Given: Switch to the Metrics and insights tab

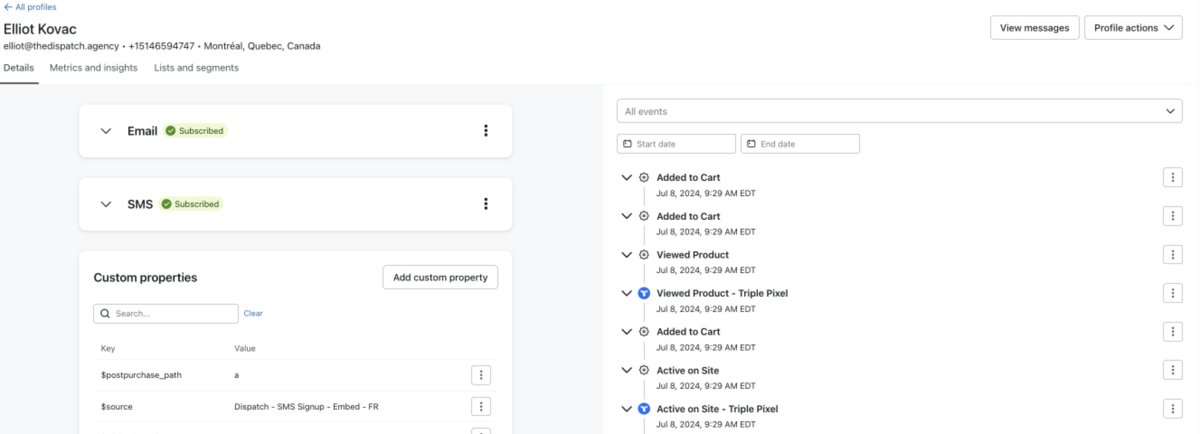Looking at the screenshot, I should [94, 68].
